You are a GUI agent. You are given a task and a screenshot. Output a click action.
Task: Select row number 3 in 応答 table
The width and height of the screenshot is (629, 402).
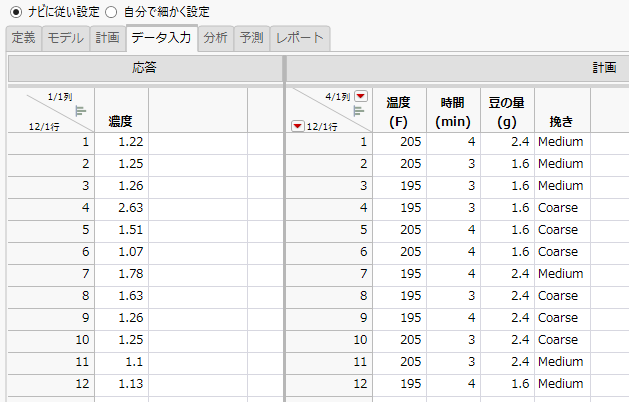click(51, 186)
